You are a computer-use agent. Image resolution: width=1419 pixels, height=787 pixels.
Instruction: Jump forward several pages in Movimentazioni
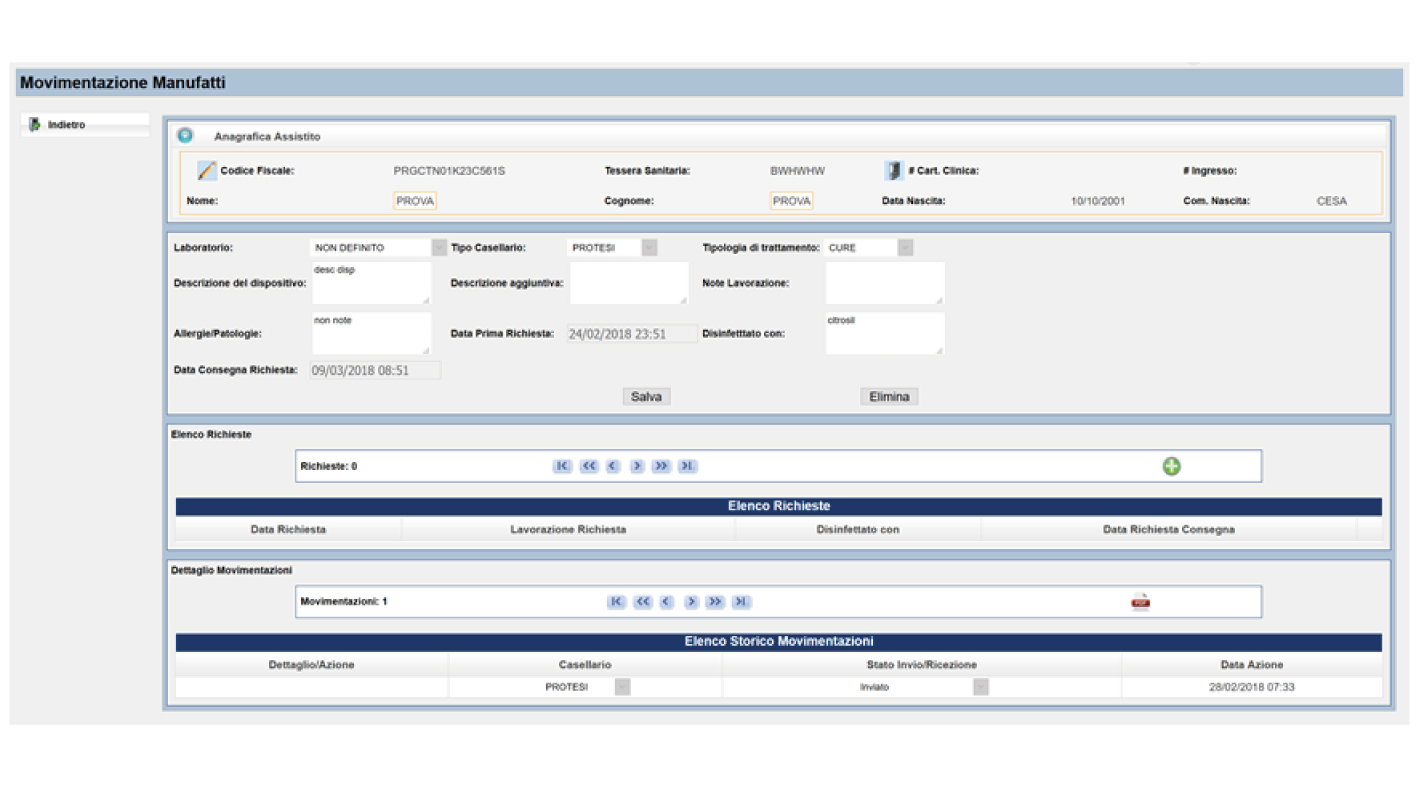(715, 602)
